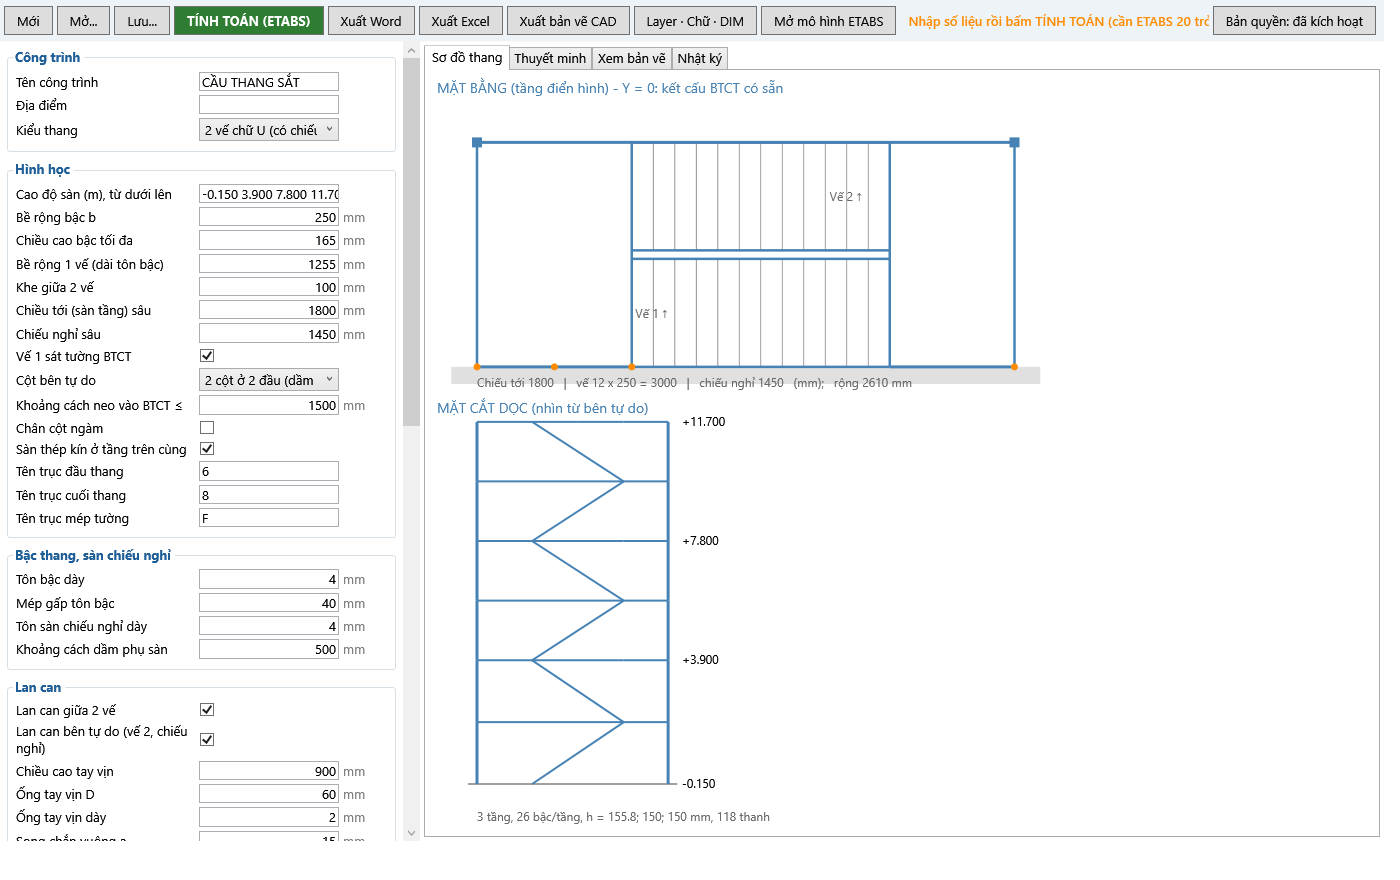
Task: Click the 'Tôn bậc dày' input field
Action: [x=269, y=579]
